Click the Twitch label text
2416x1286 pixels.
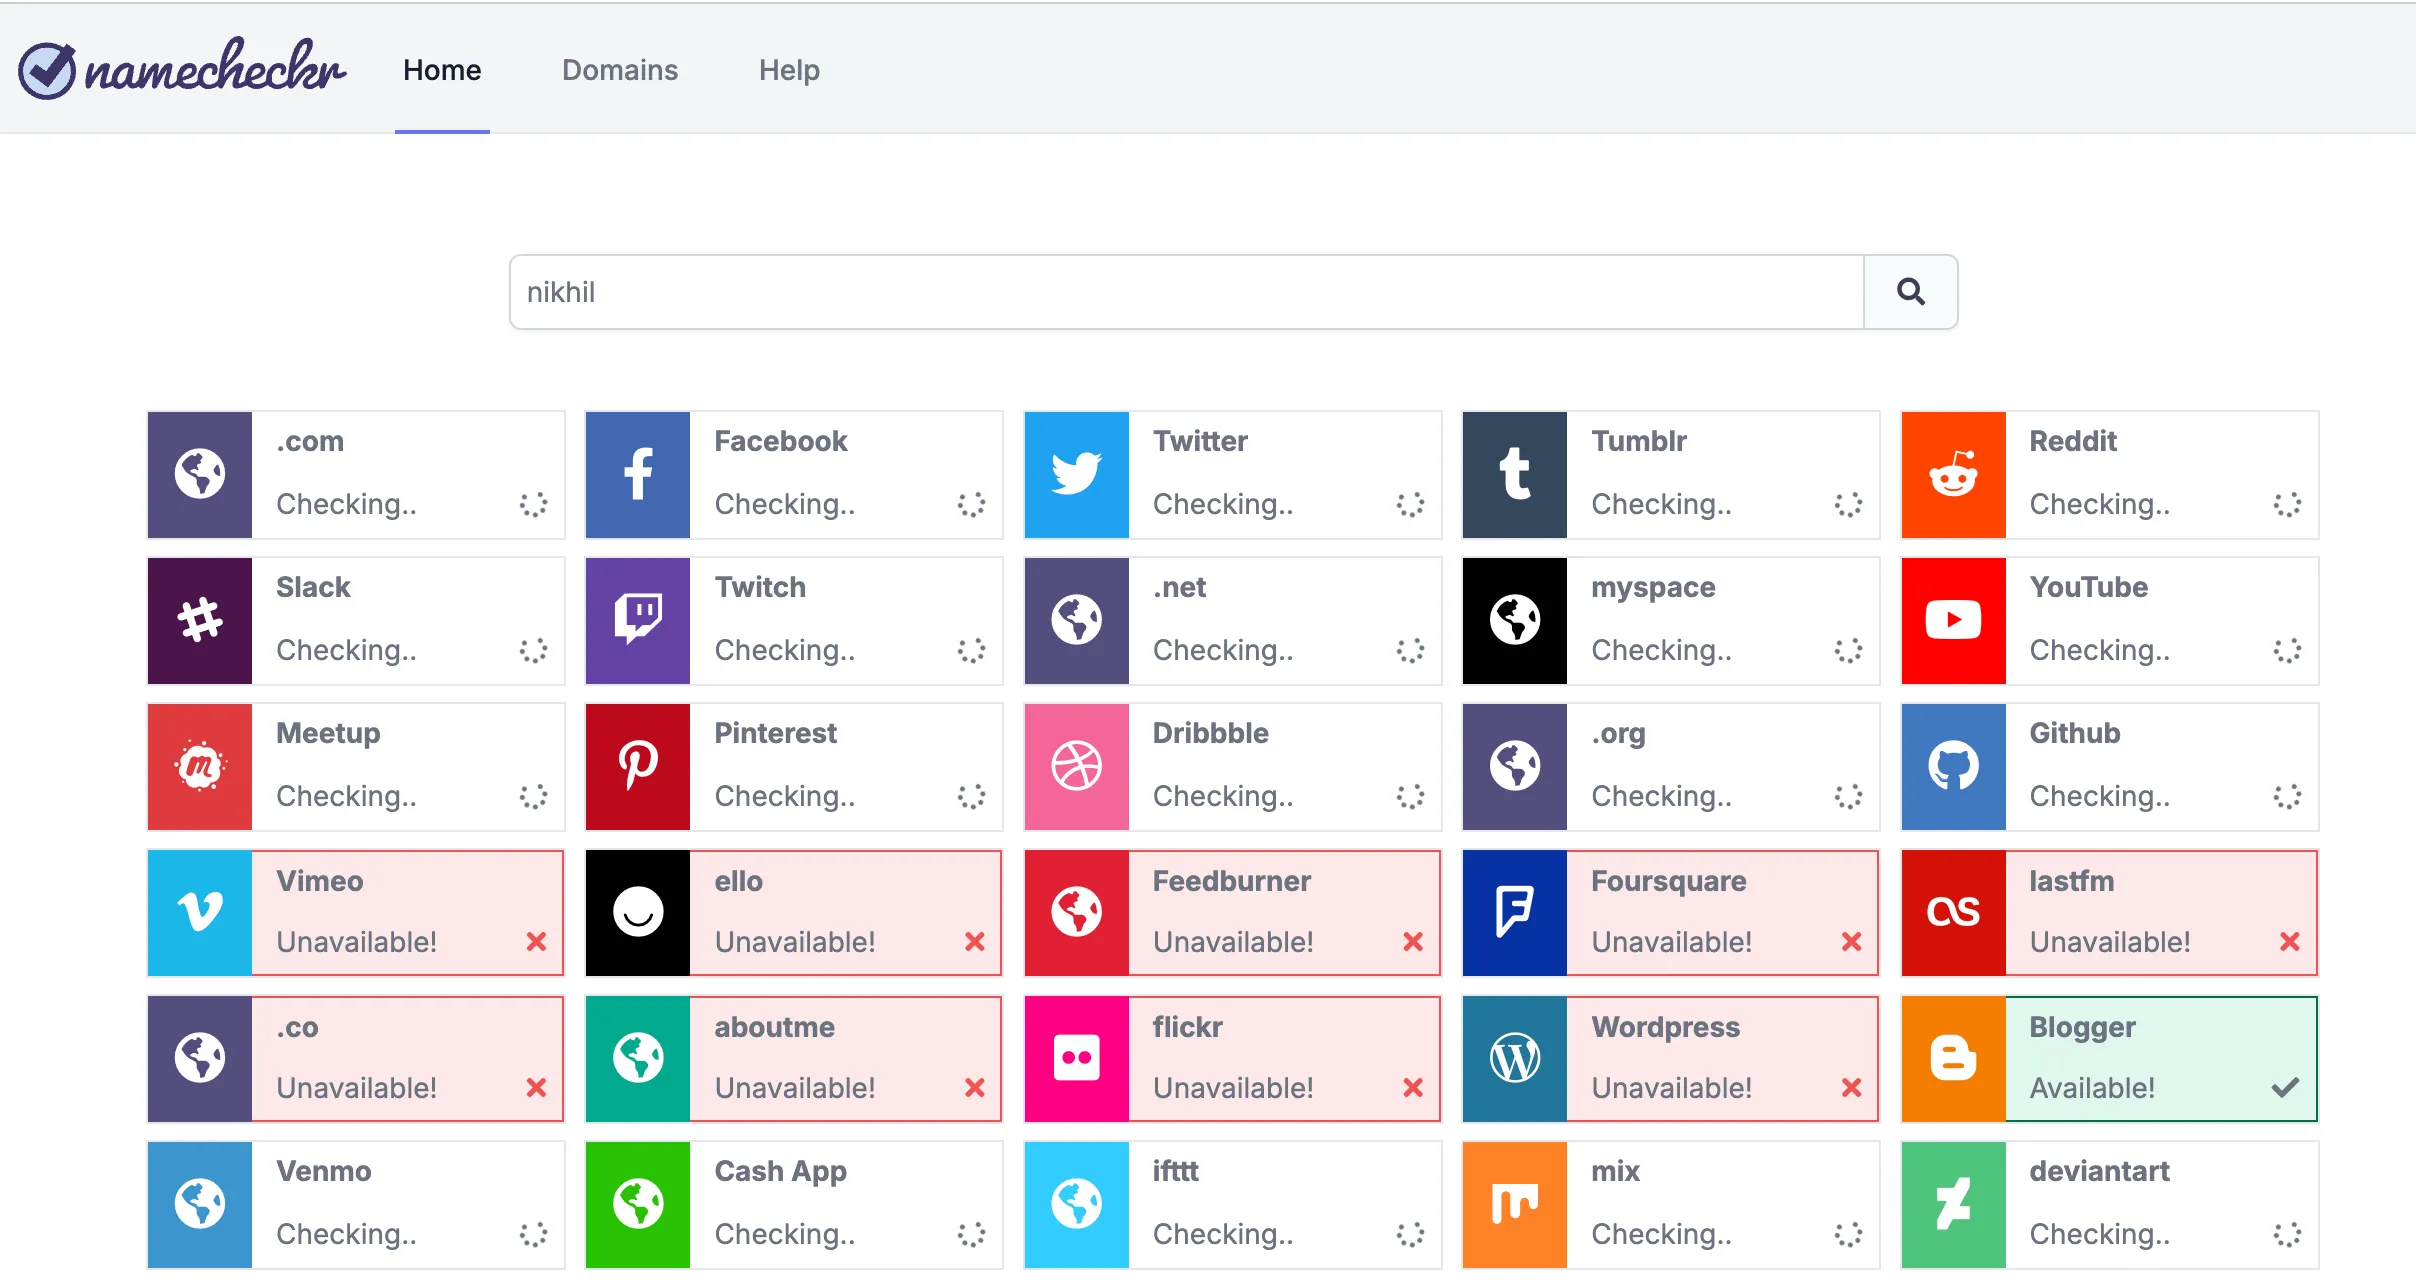click(x=760, y=587)
